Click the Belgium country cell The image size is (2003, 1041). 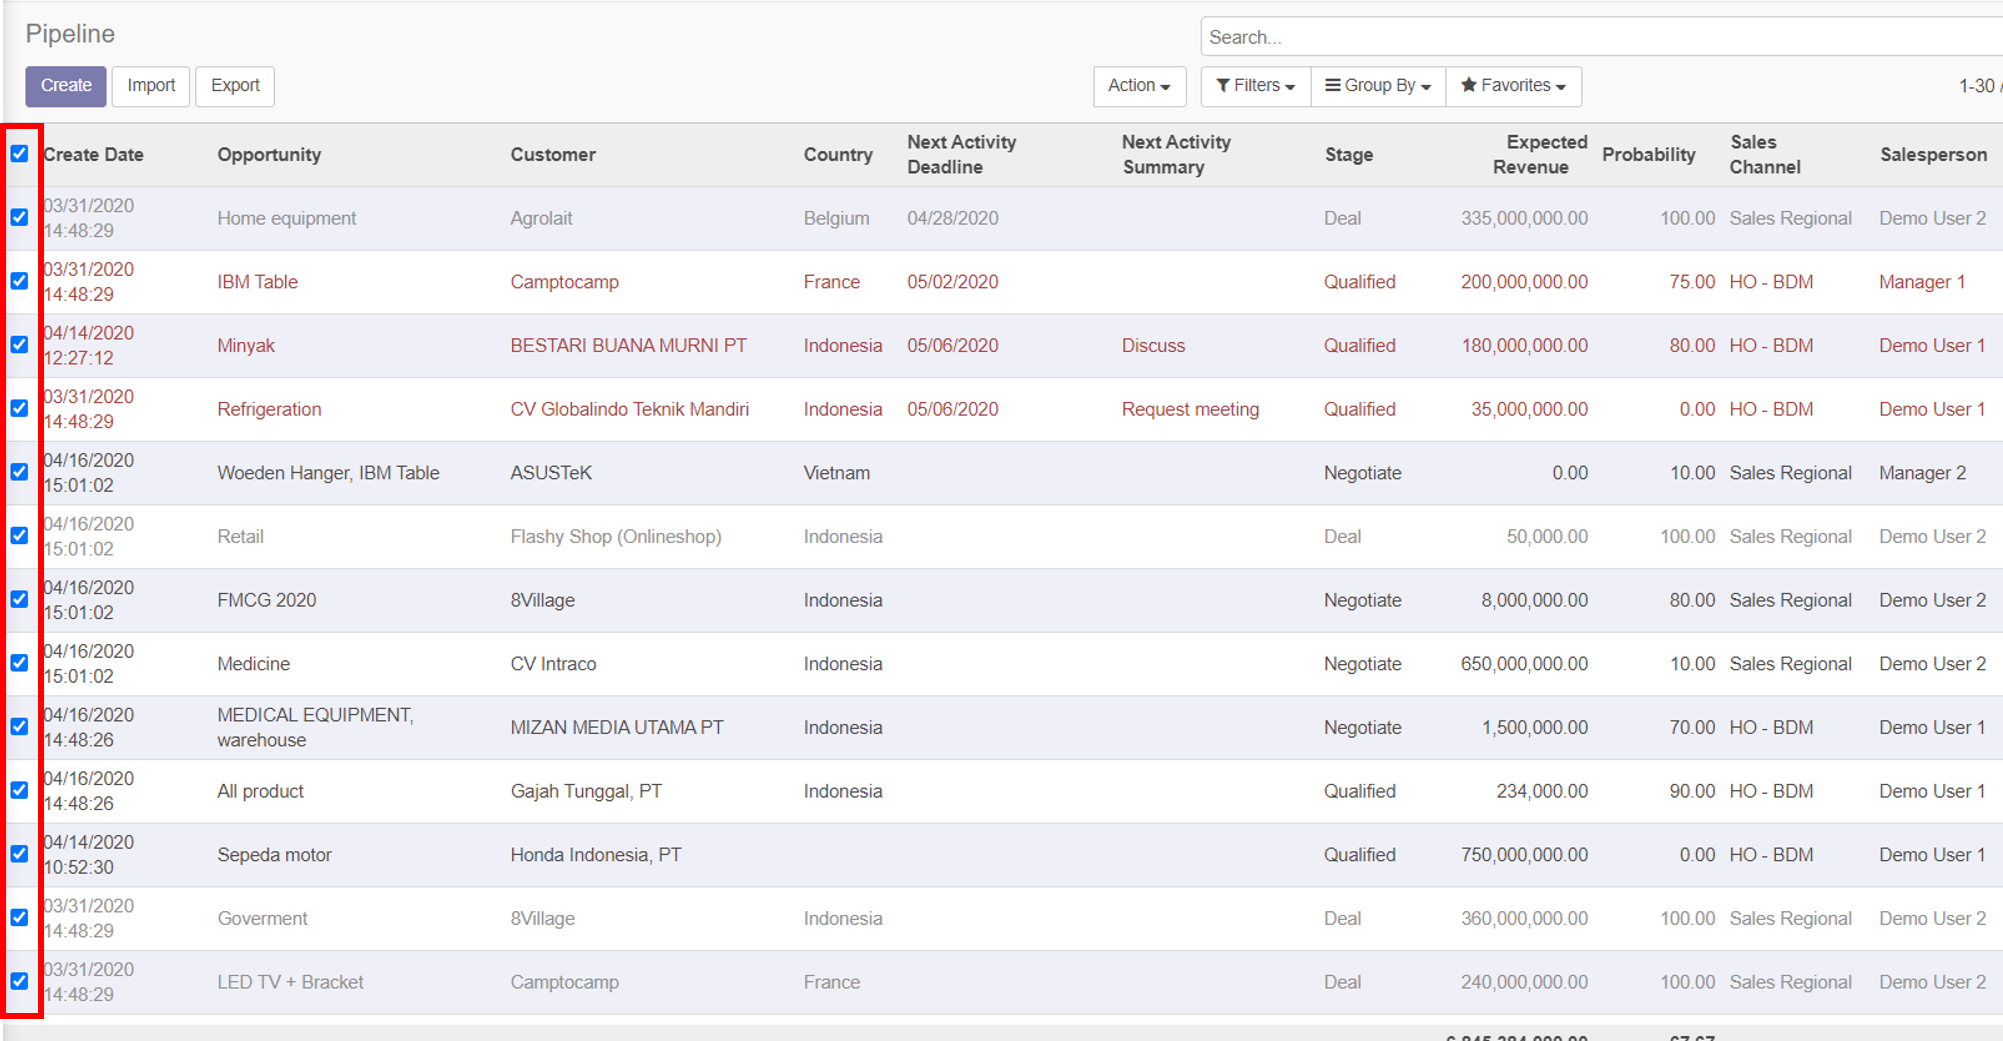click(836, 218)
